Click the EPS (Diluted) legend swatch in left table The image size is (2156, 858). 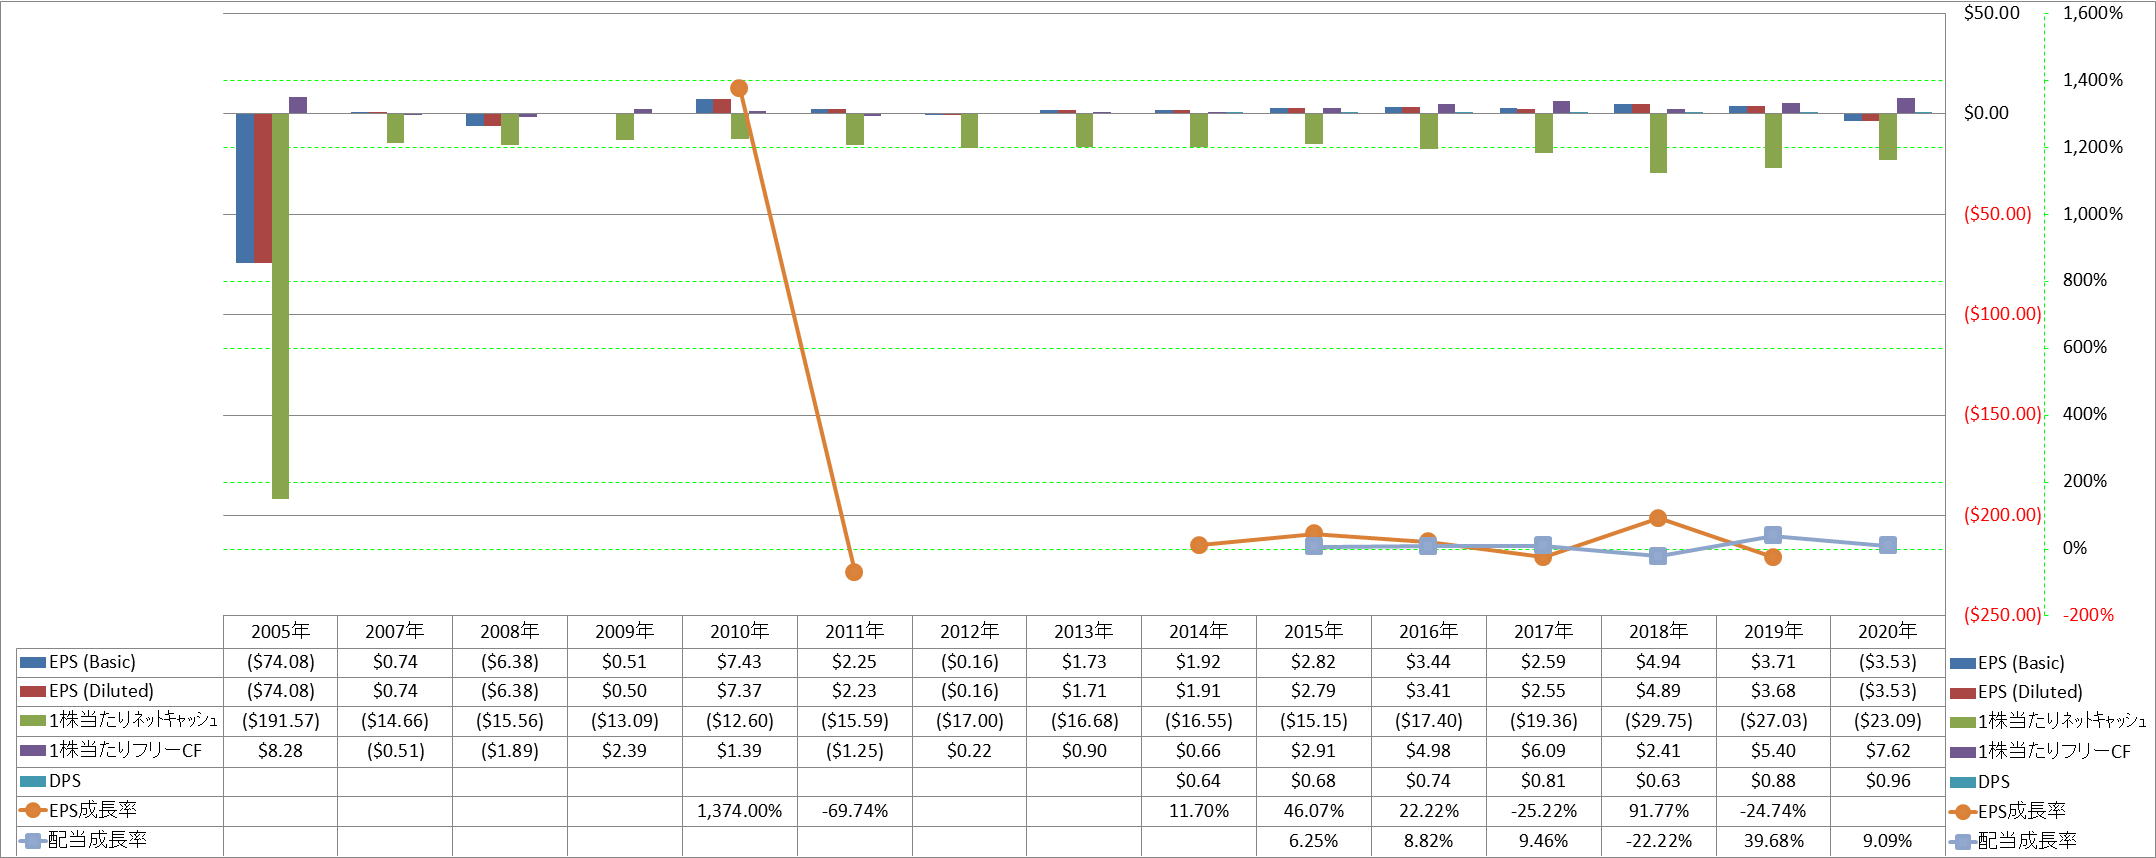pyautogui.click(x=33, y=691)
